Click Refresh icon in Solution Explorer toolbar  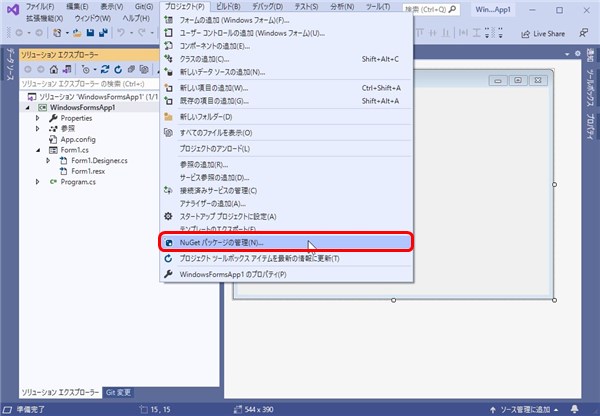pos(118,69)
